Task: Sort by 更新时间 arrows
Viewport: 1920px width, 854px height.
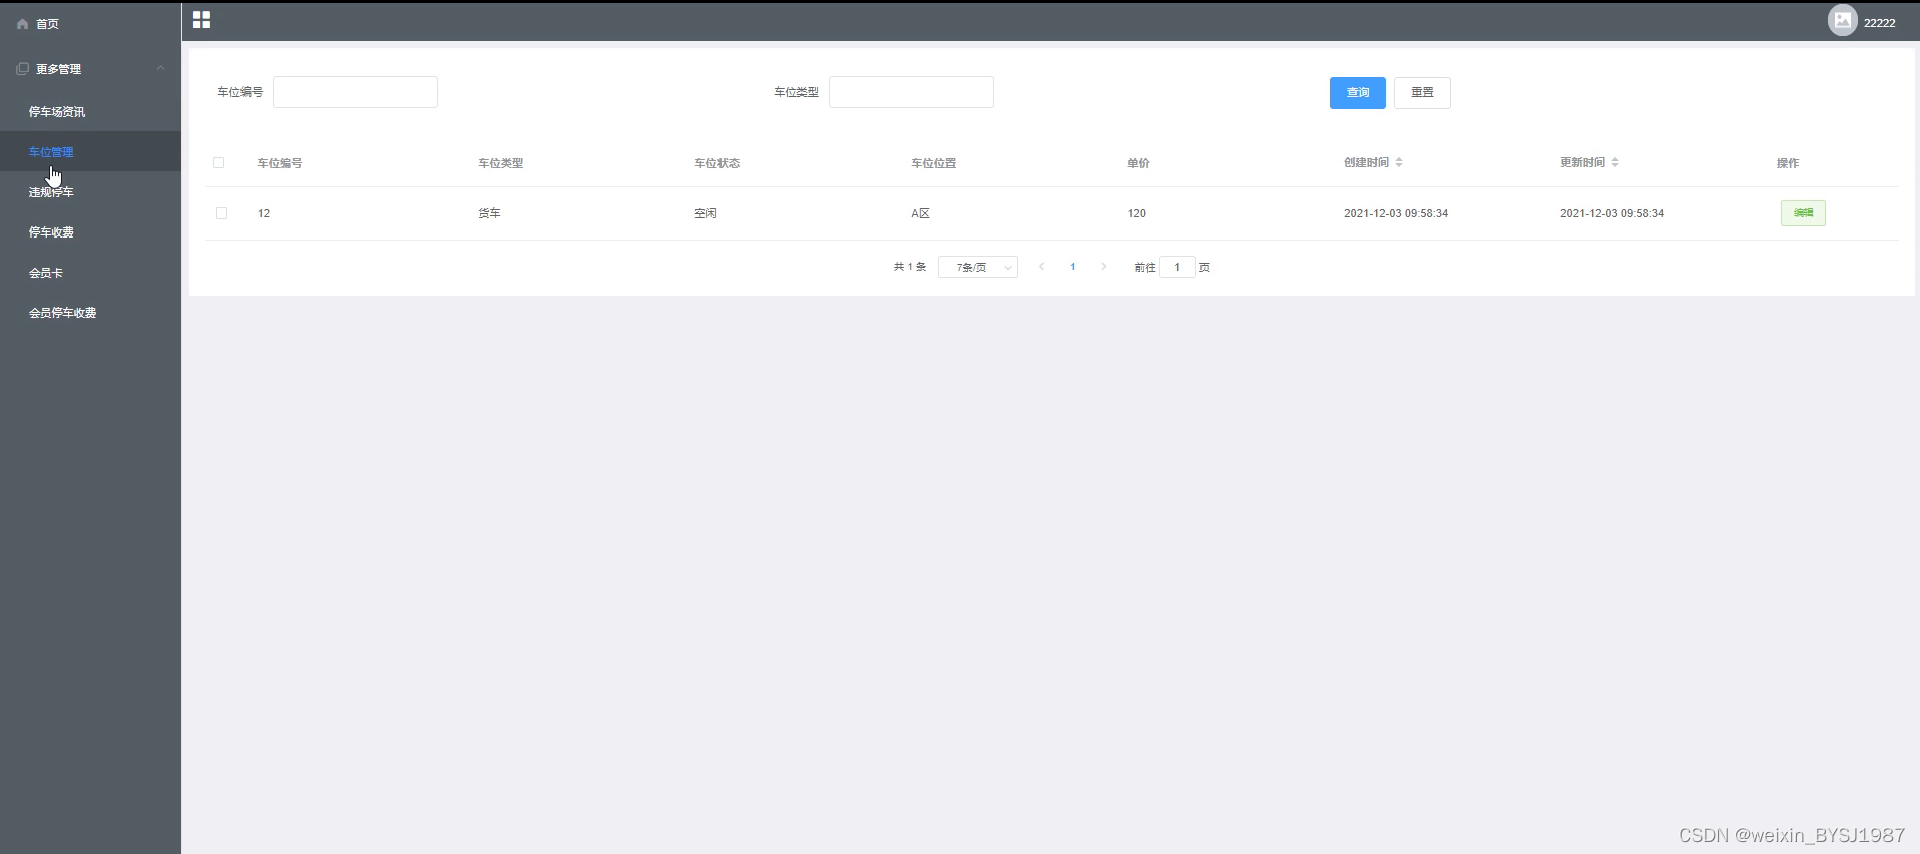Action: point(1615,162)
